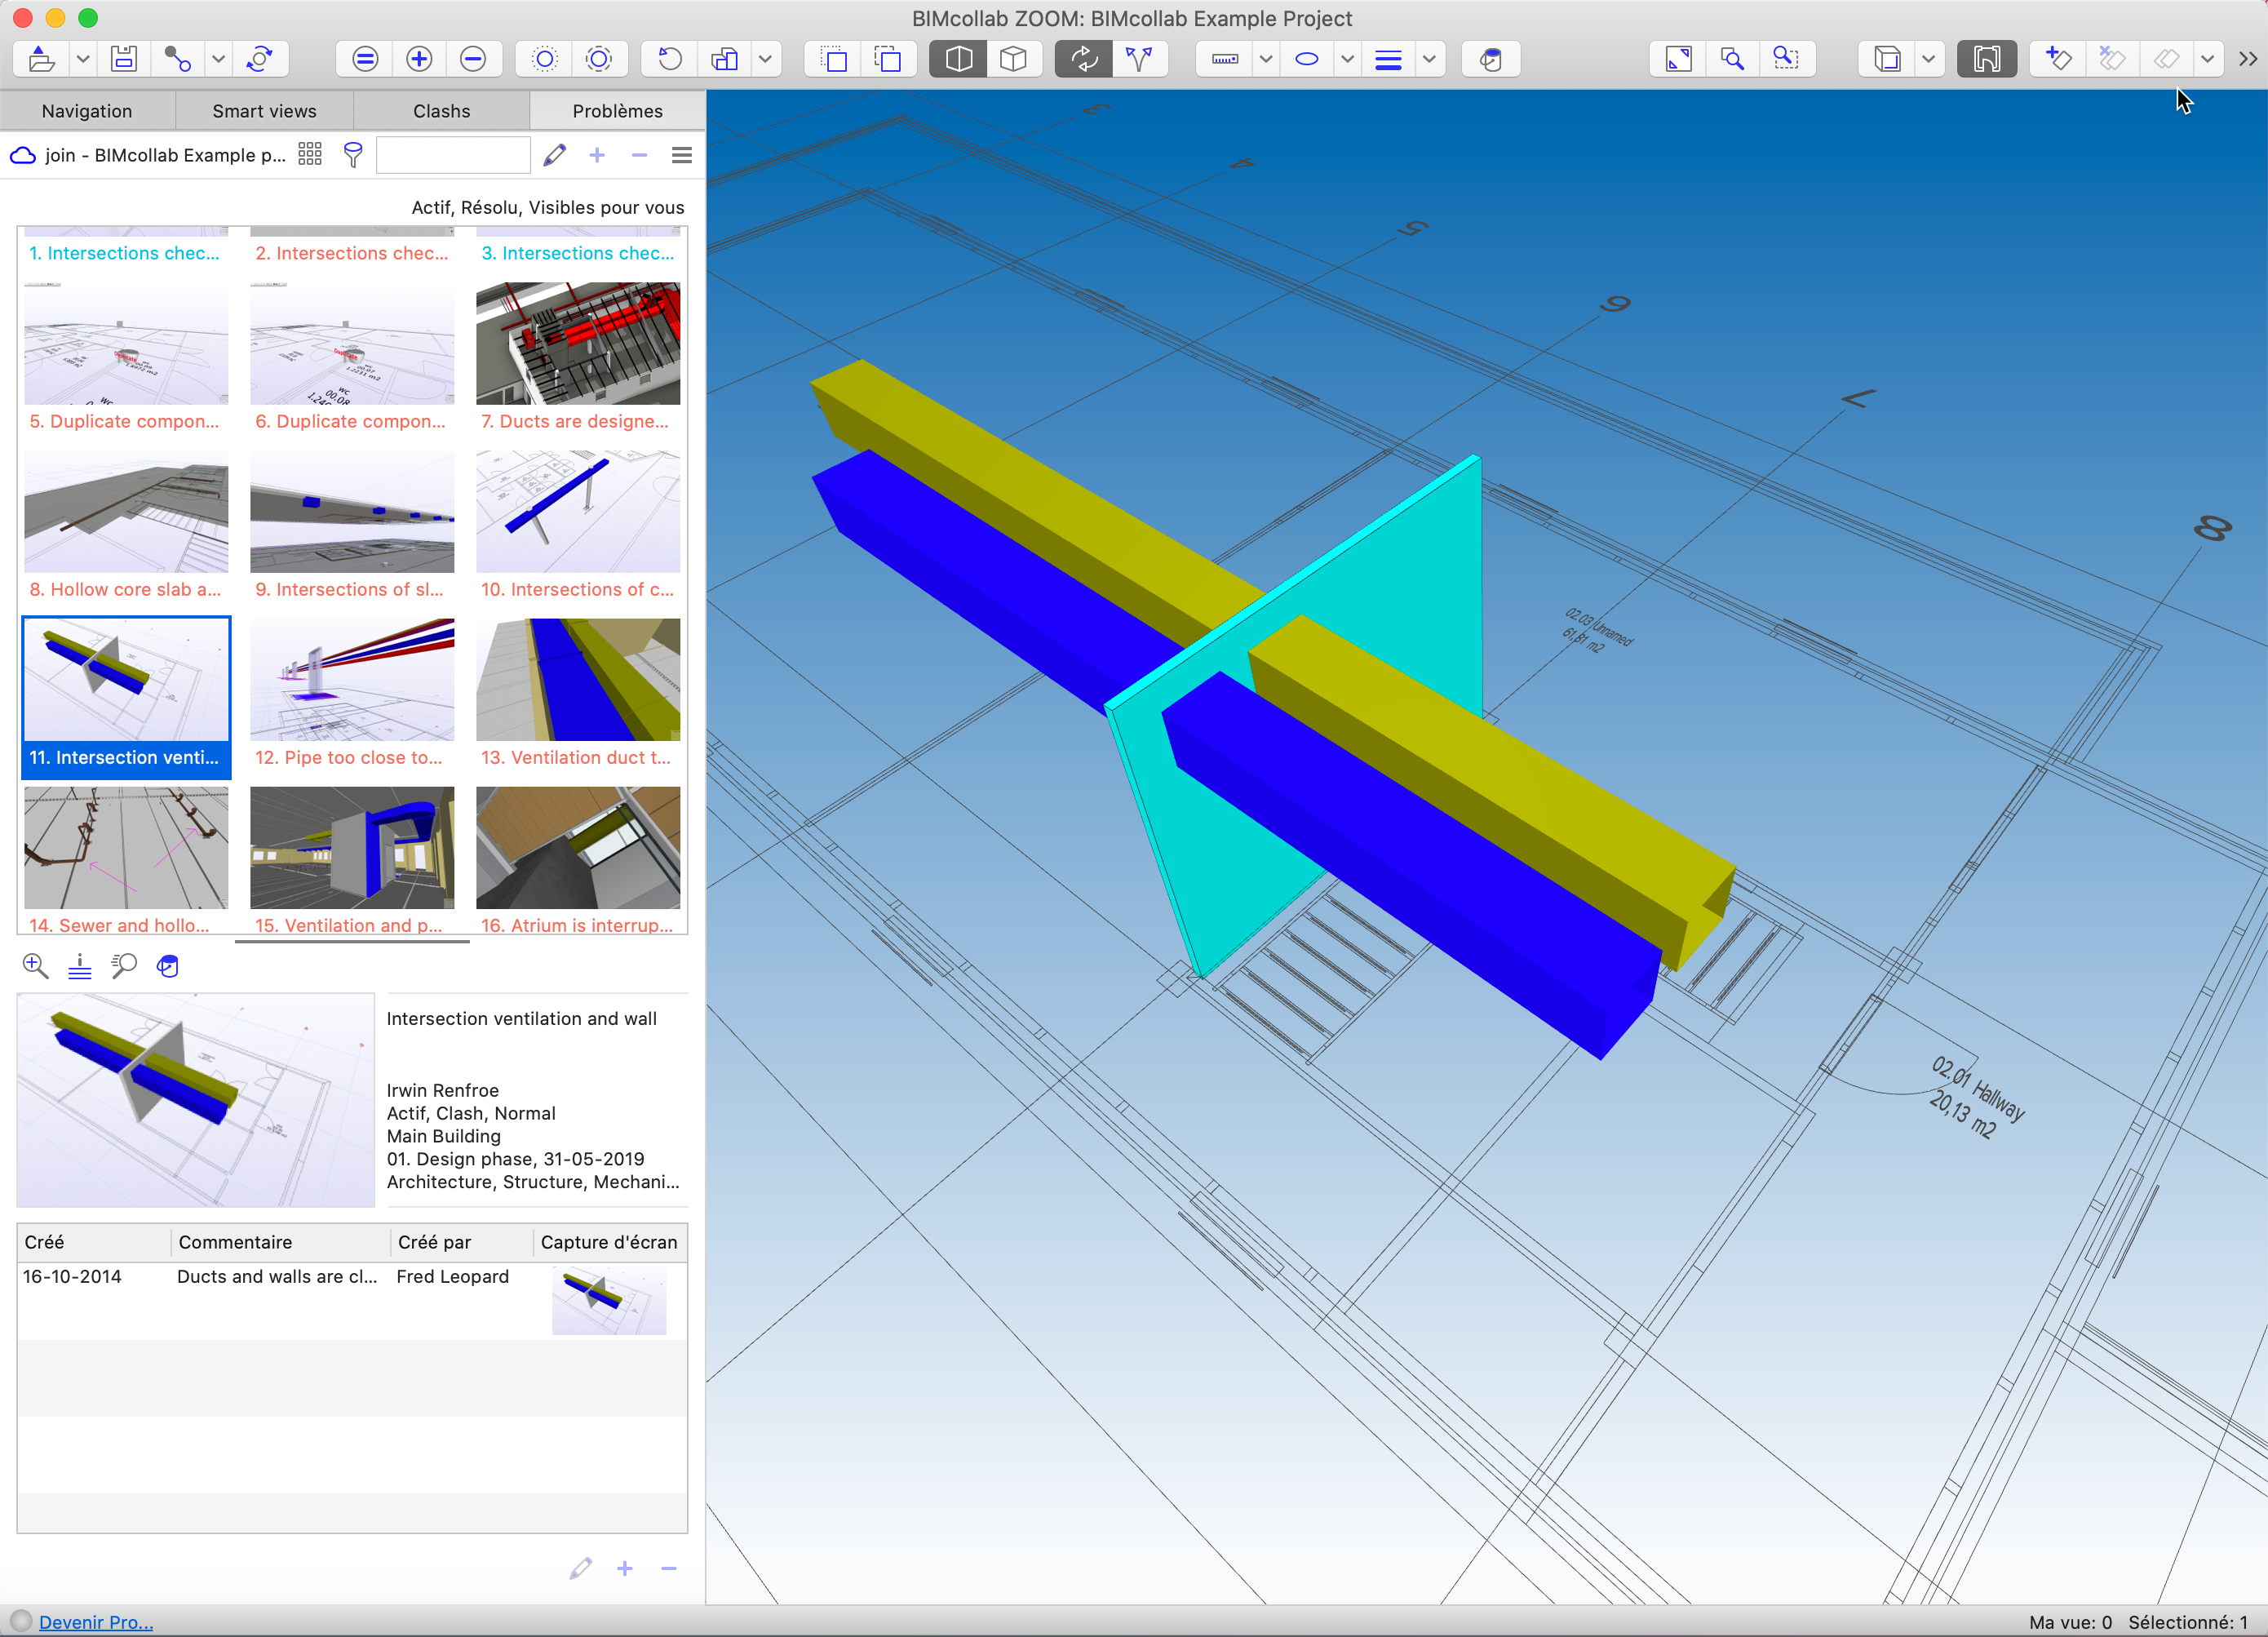
Task: Open the comment screenshot thumbnail
Action: coord(609,1300)
